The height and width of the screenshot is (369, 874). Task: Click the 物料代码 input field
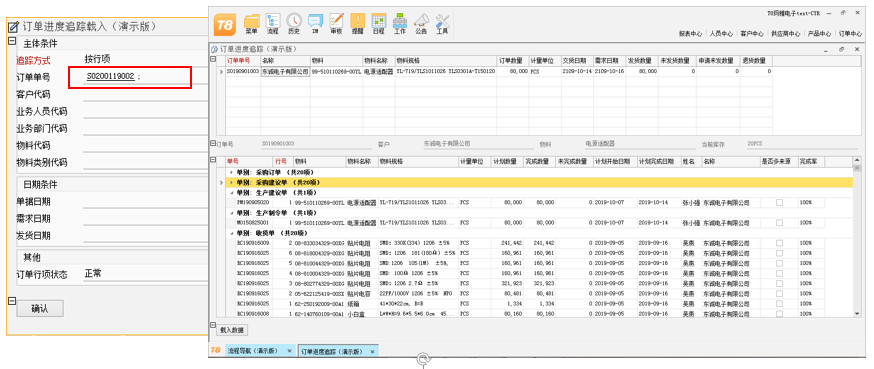(145, 146)
